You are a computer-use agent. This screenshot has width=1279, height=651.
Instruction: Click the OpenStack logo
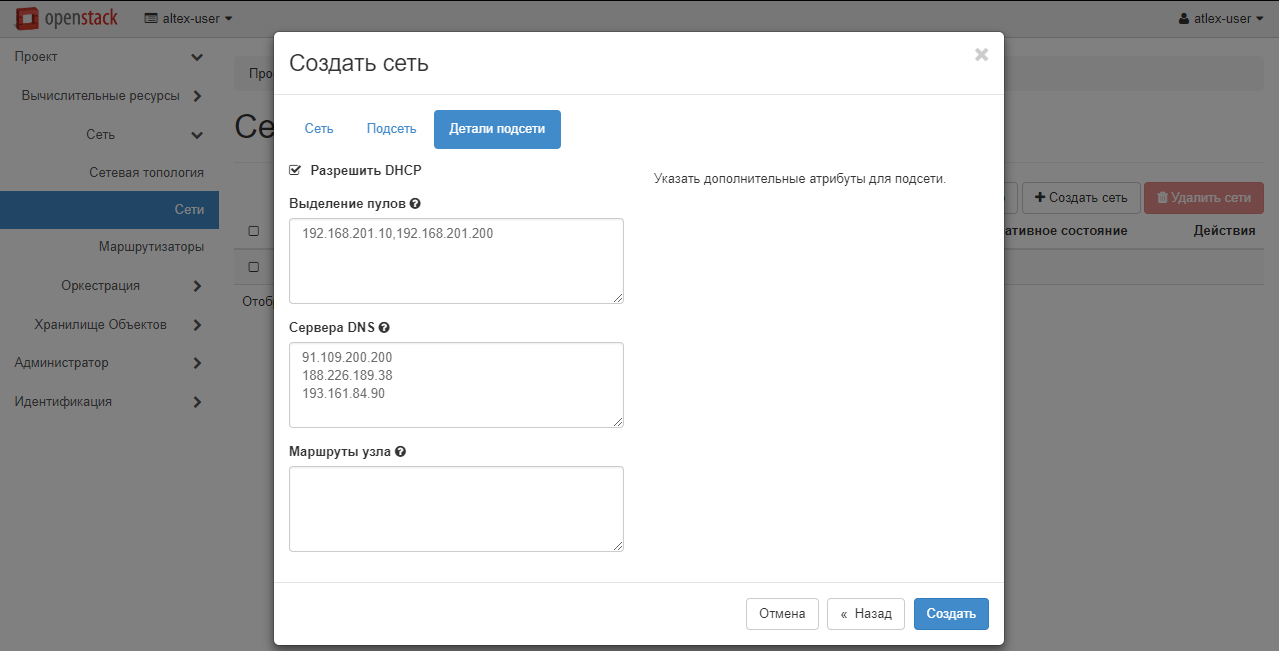coord(70,18)
